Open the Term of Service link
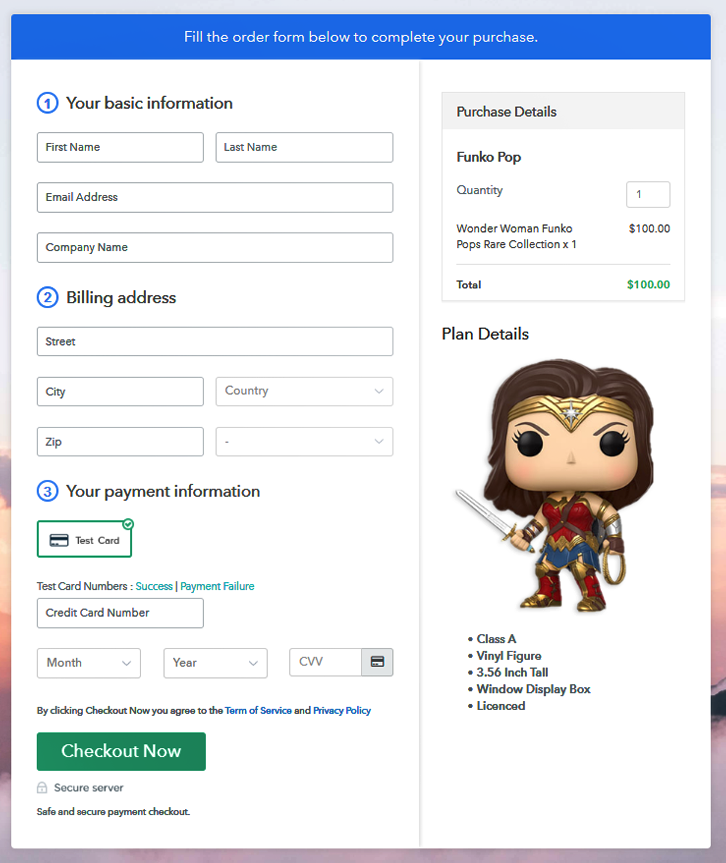The image size is (726, 863). pos(258,711)
